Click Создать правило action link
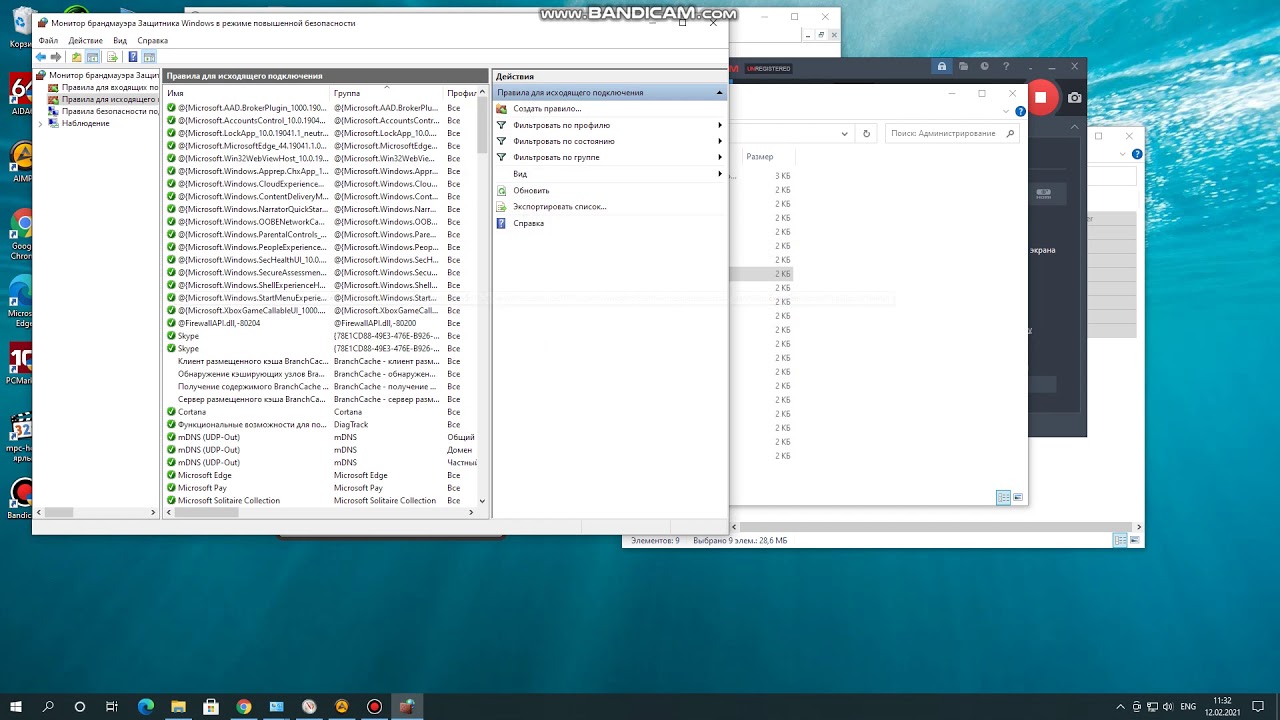 point(547,108)
